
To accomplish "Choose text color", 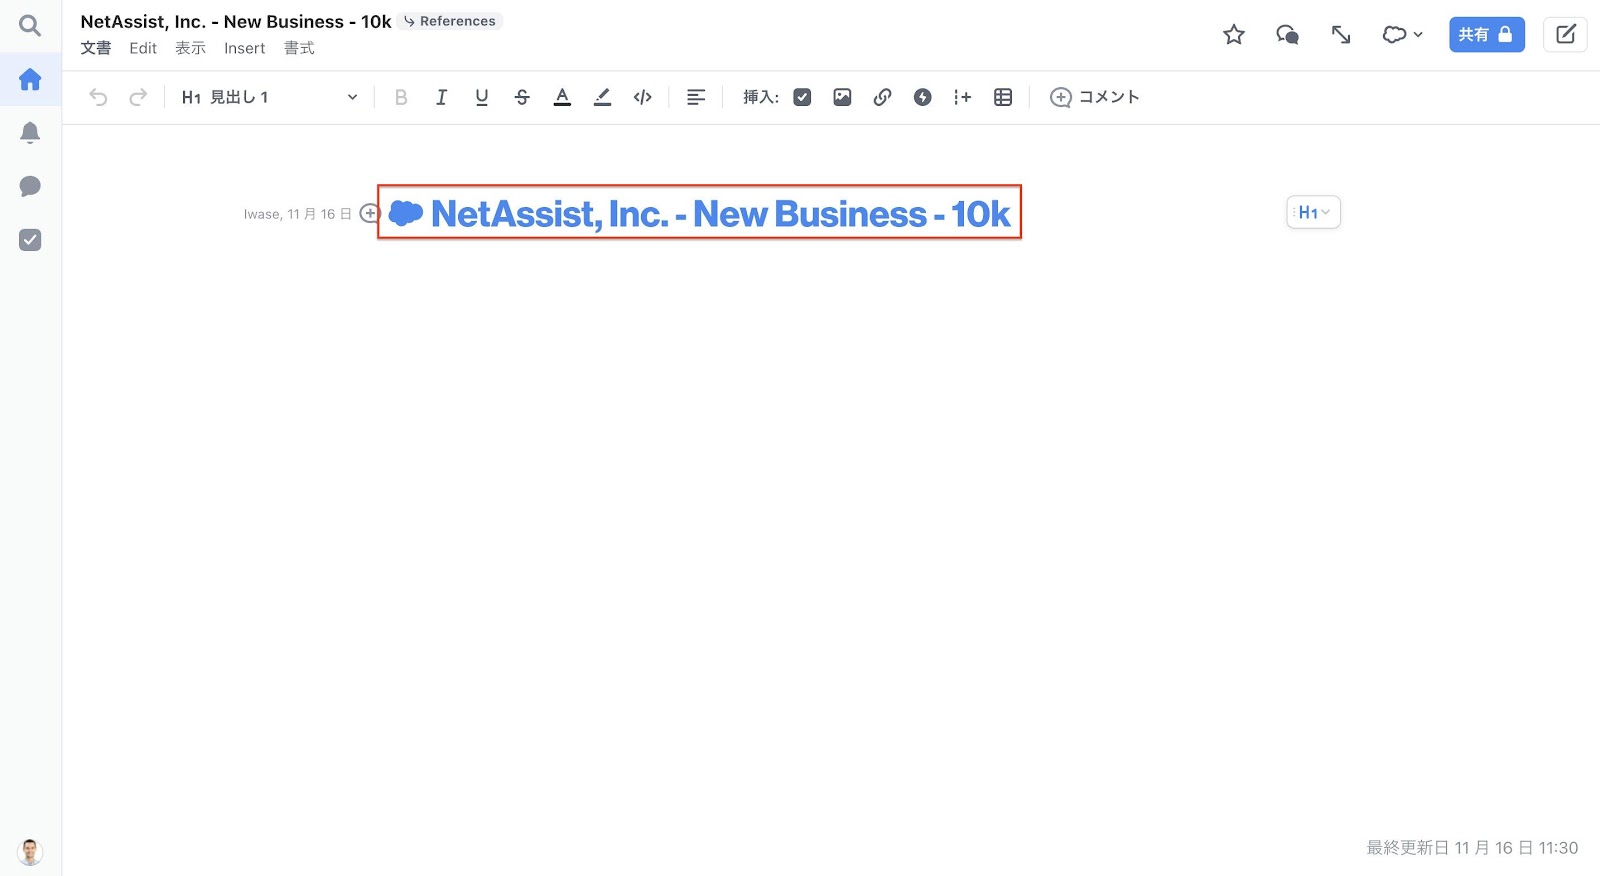I will pos(562,97).
